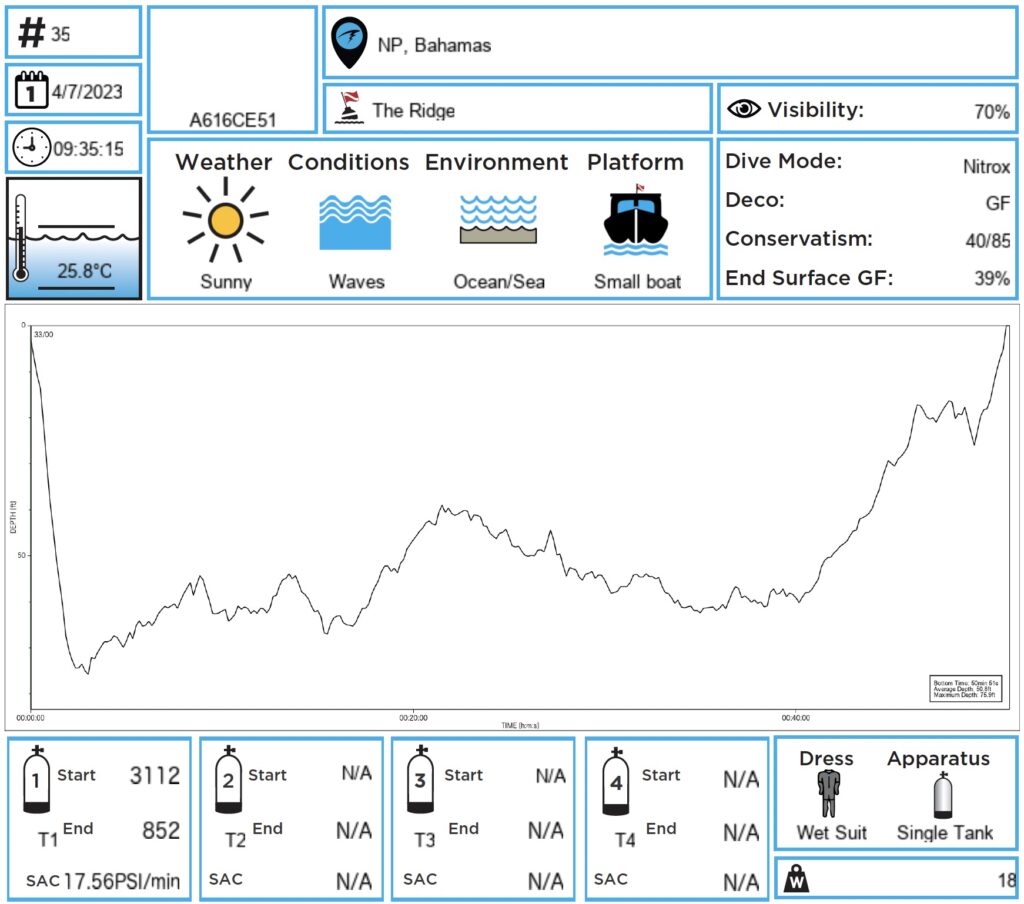
Task: Click the Tank 1 Start pressure 3112
Action: [155, 776]
